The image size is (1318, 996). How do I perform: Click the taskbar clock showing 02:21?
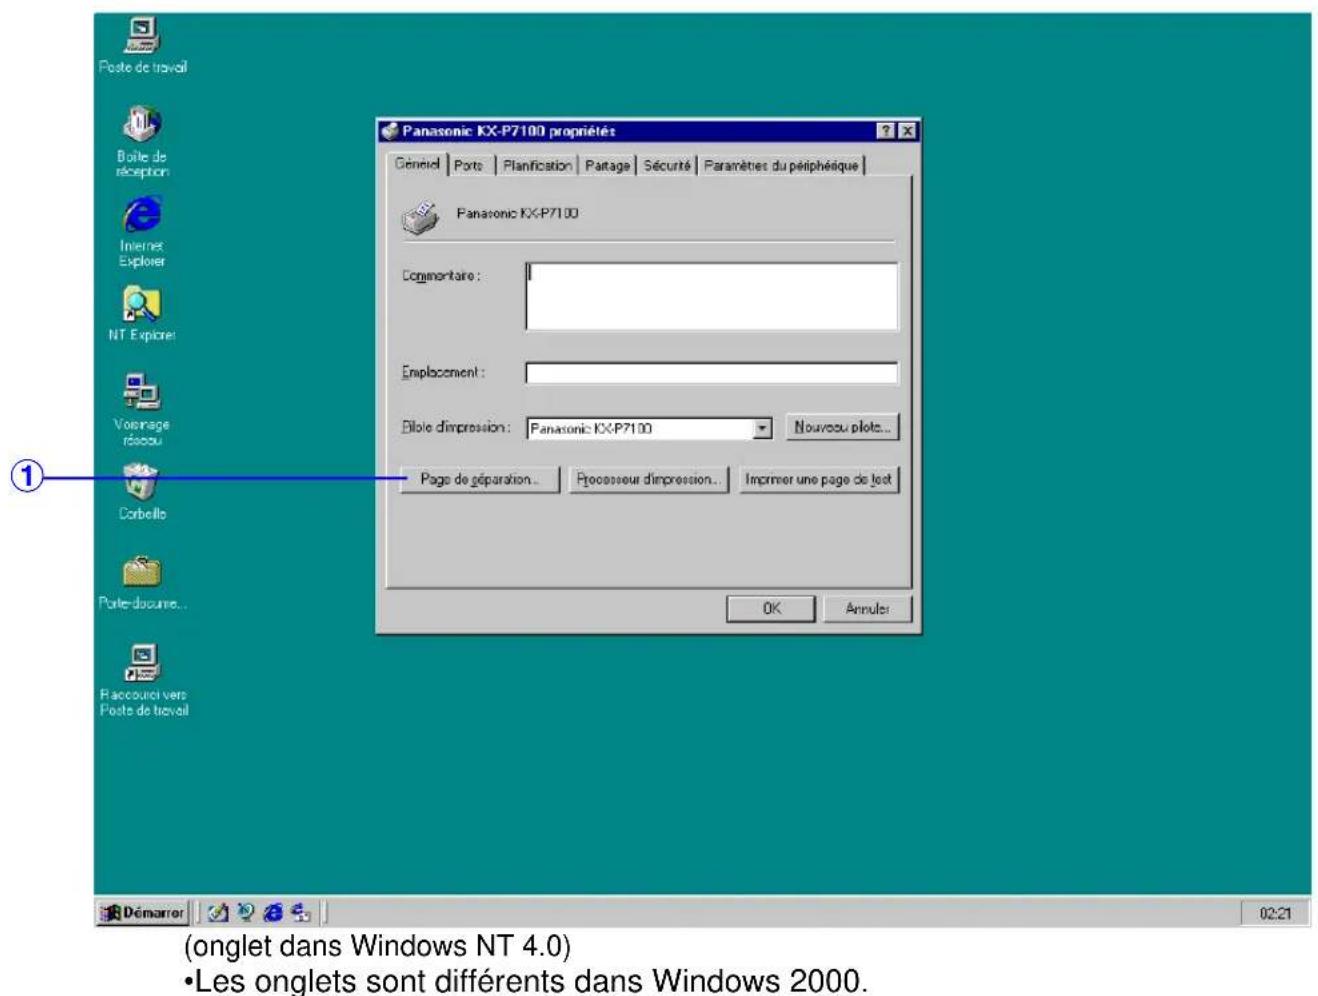coord(1275,913)
